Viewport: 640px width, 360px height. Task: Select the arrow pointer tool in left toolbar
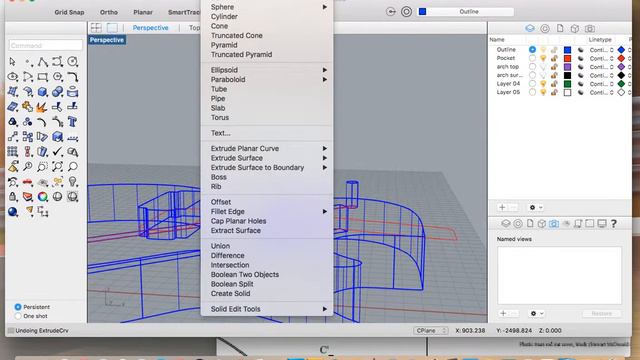pyautogui.click(x=12, y=62)
